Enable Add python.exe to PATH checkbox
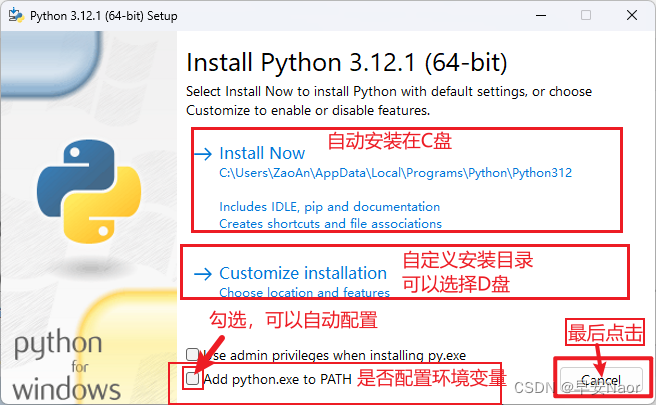656x405 pixels. (192, 379)
